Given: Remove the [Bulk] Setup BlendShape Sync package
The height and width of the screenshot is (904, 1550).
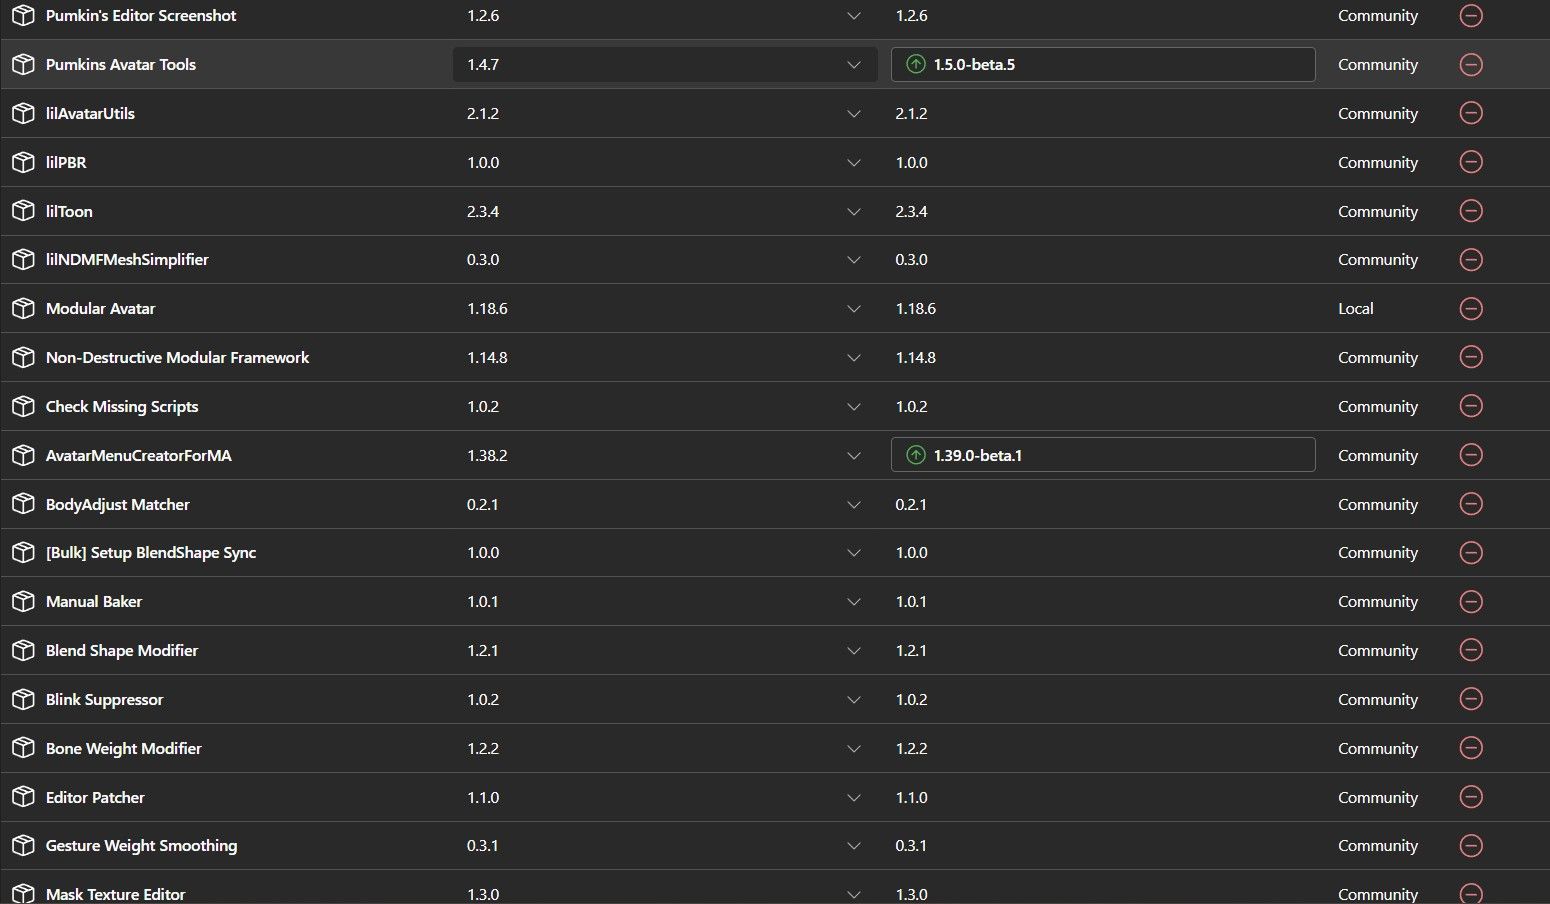Looking at the screenshot, I should [x=1471, y=553].
